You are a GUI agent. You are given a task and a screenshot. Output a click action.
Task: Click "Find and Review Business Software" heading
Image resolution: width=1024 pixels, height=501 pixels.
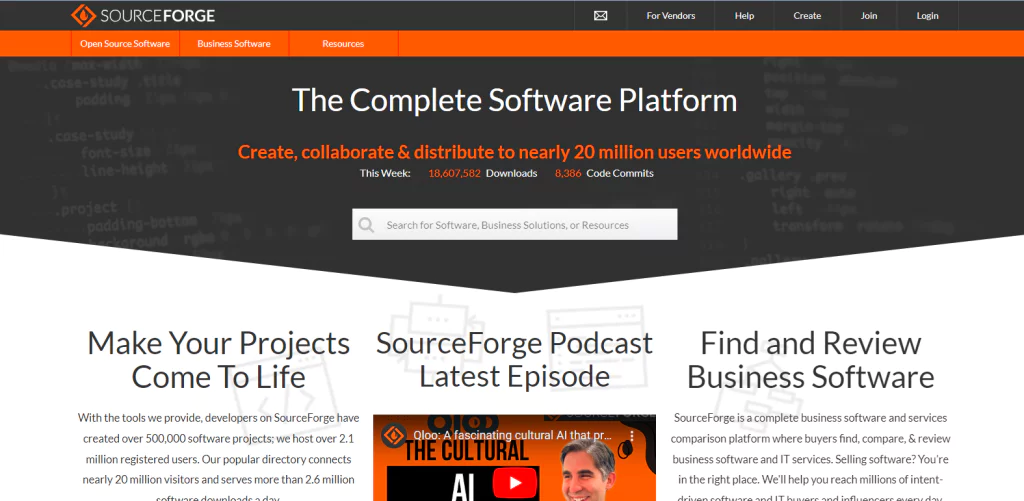coord(810,360)
